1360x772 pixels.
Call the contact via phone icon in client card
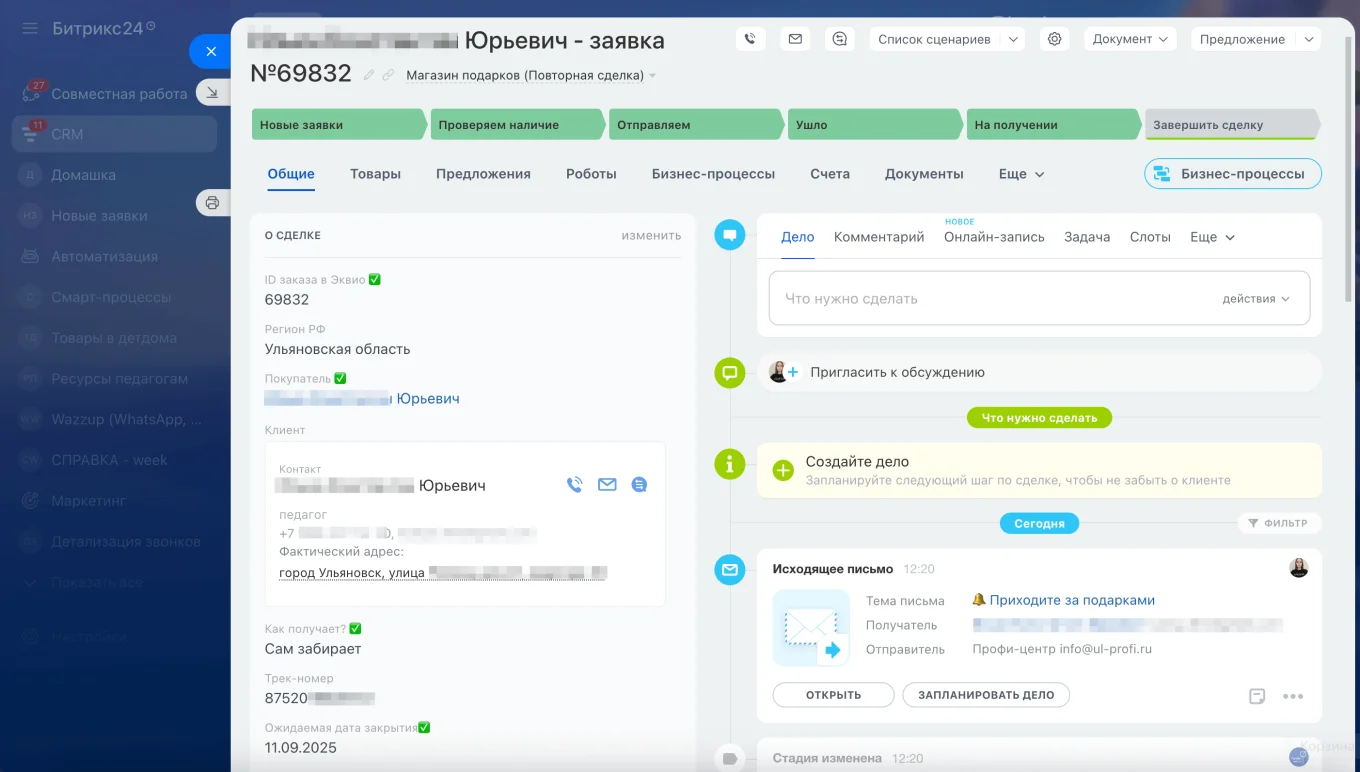click(575, 485)
